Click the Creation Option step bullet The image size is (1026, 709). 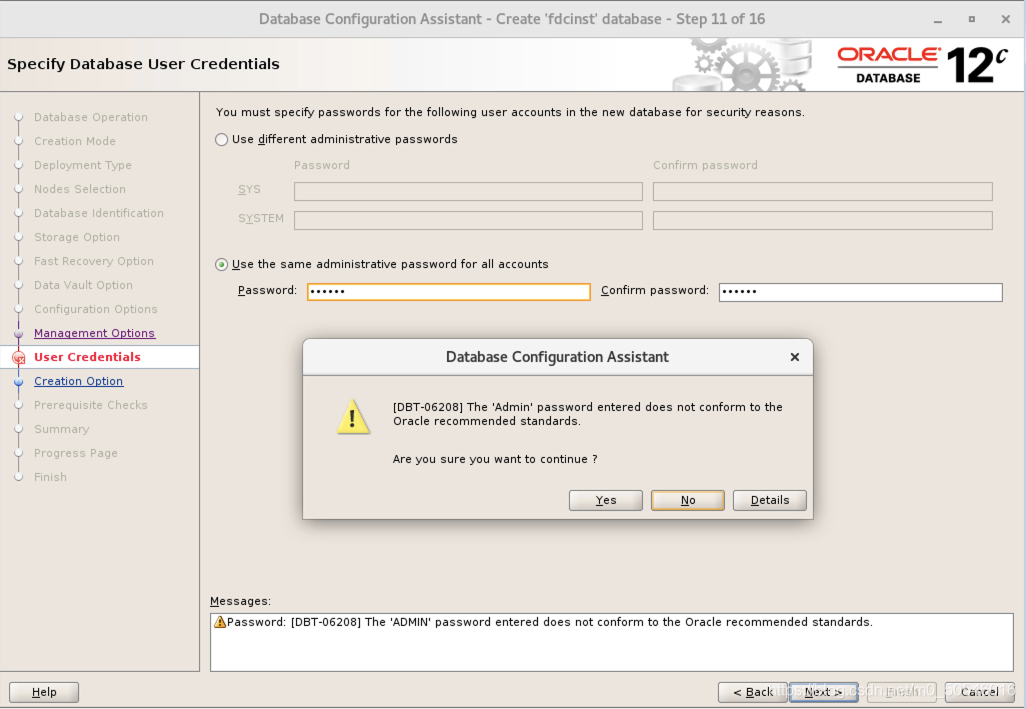[19, 381]
